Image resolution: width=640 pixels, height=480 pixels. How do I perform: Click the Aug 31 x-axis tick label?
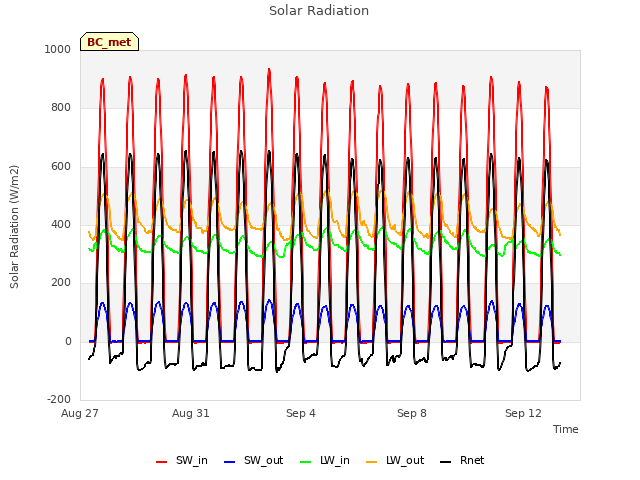(191, 413)
